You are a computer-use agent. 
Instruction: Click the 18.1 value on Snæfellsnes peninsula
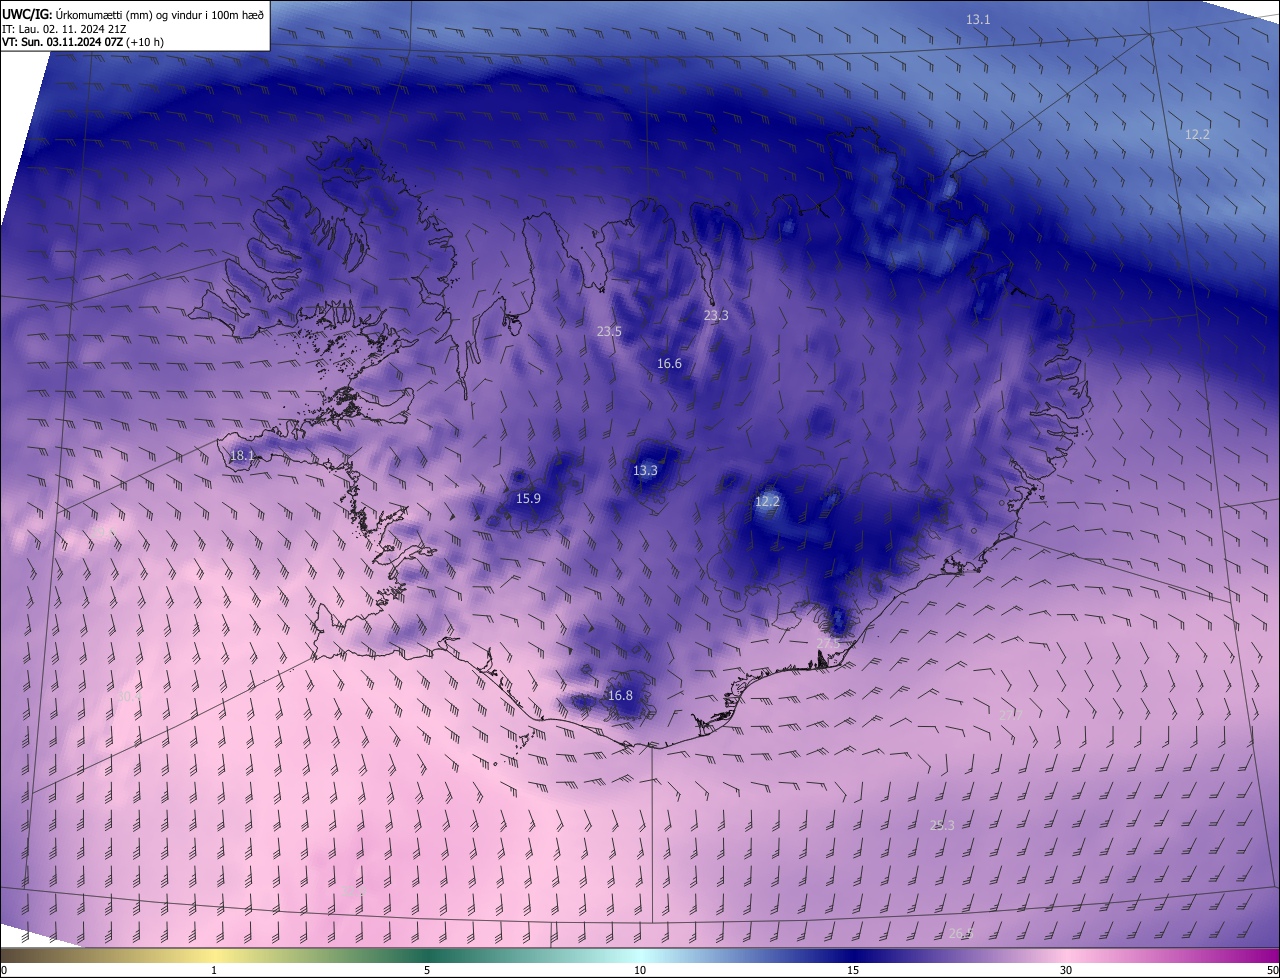242,455
